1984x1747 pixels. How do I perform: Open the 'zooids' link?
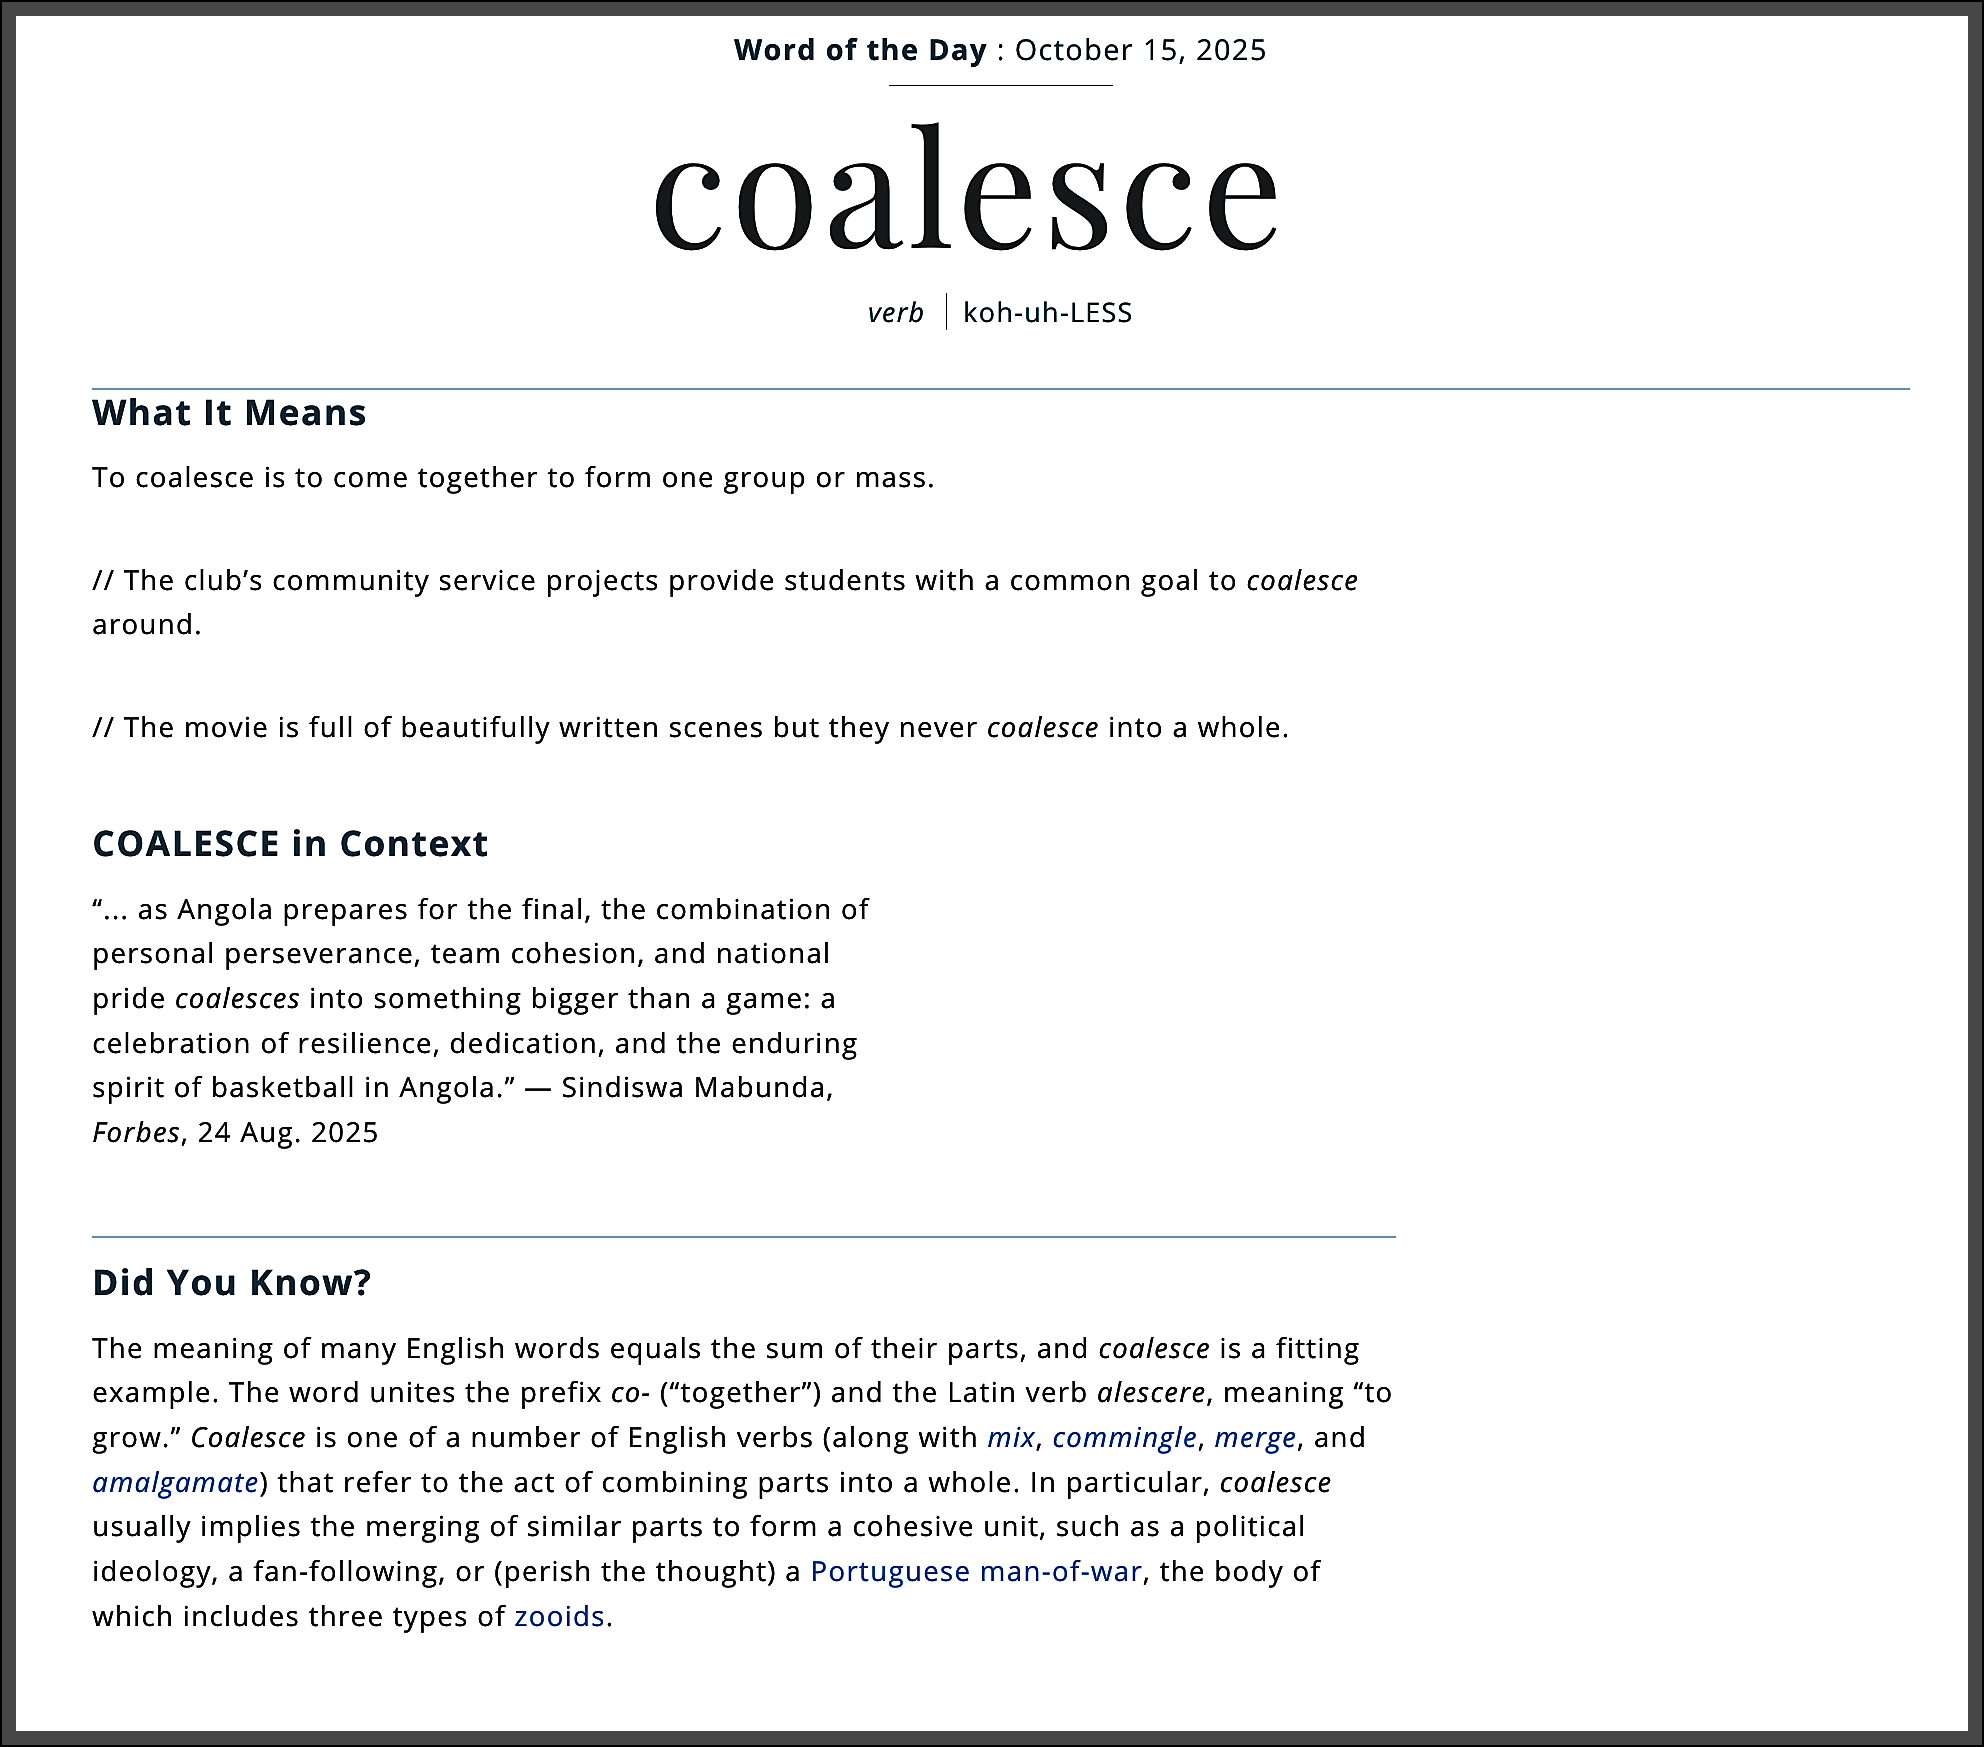pos(559,1616)
